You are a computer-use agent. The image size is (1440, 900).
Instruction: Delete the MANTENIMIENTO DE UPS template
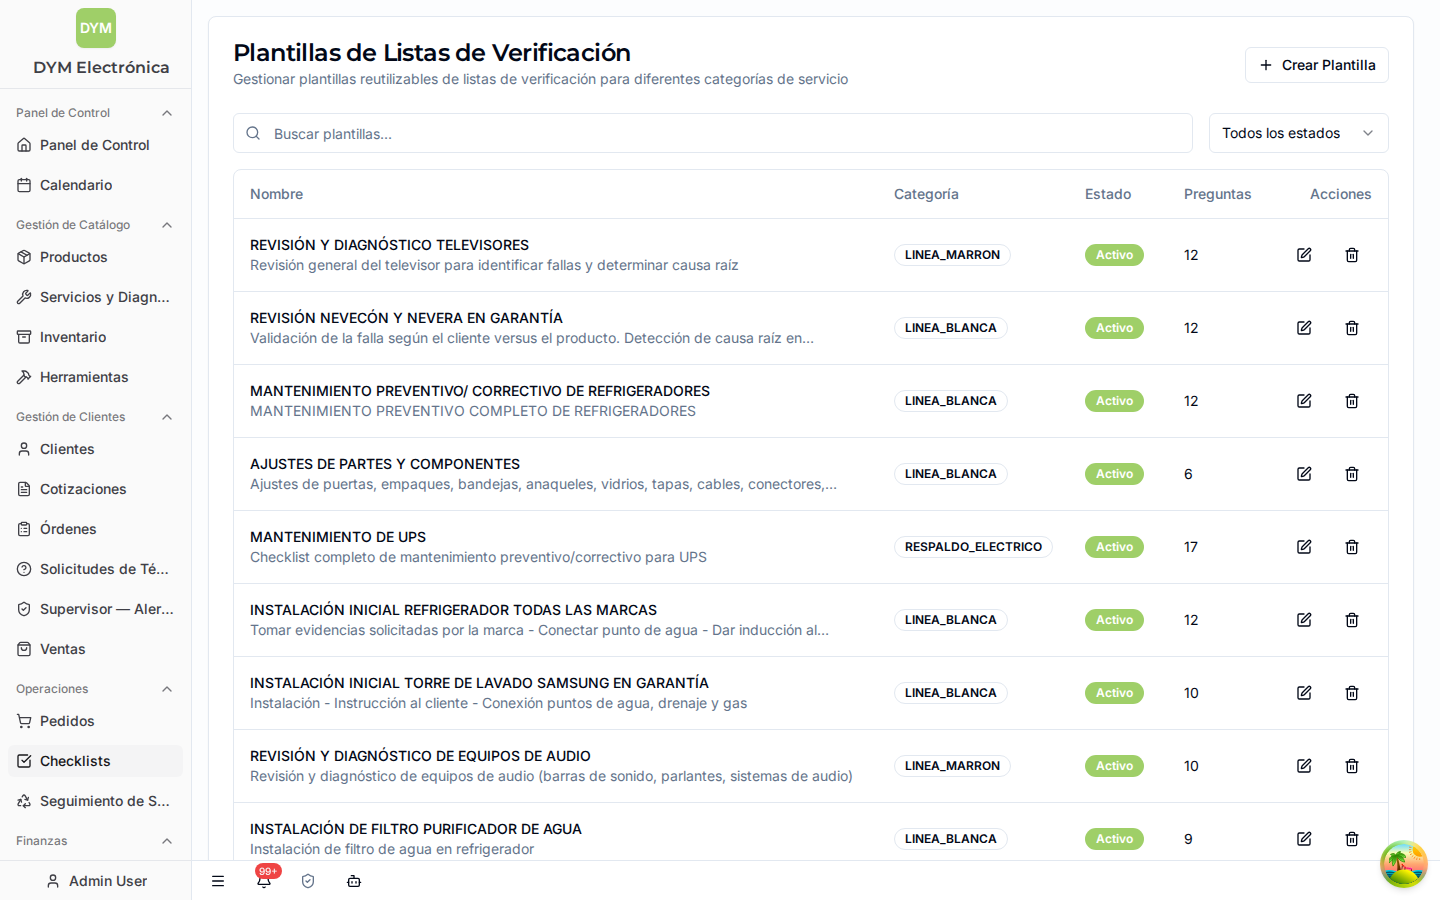1352,547
